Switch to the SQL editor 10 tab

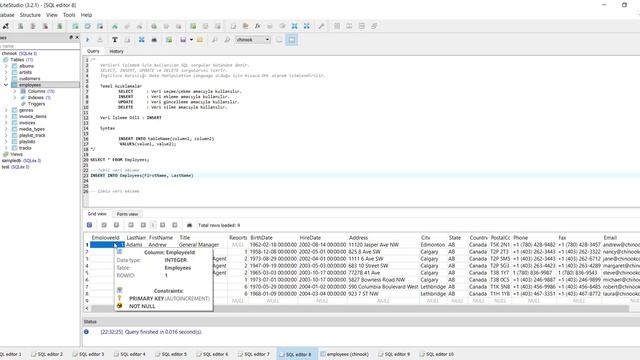[437, 354]
